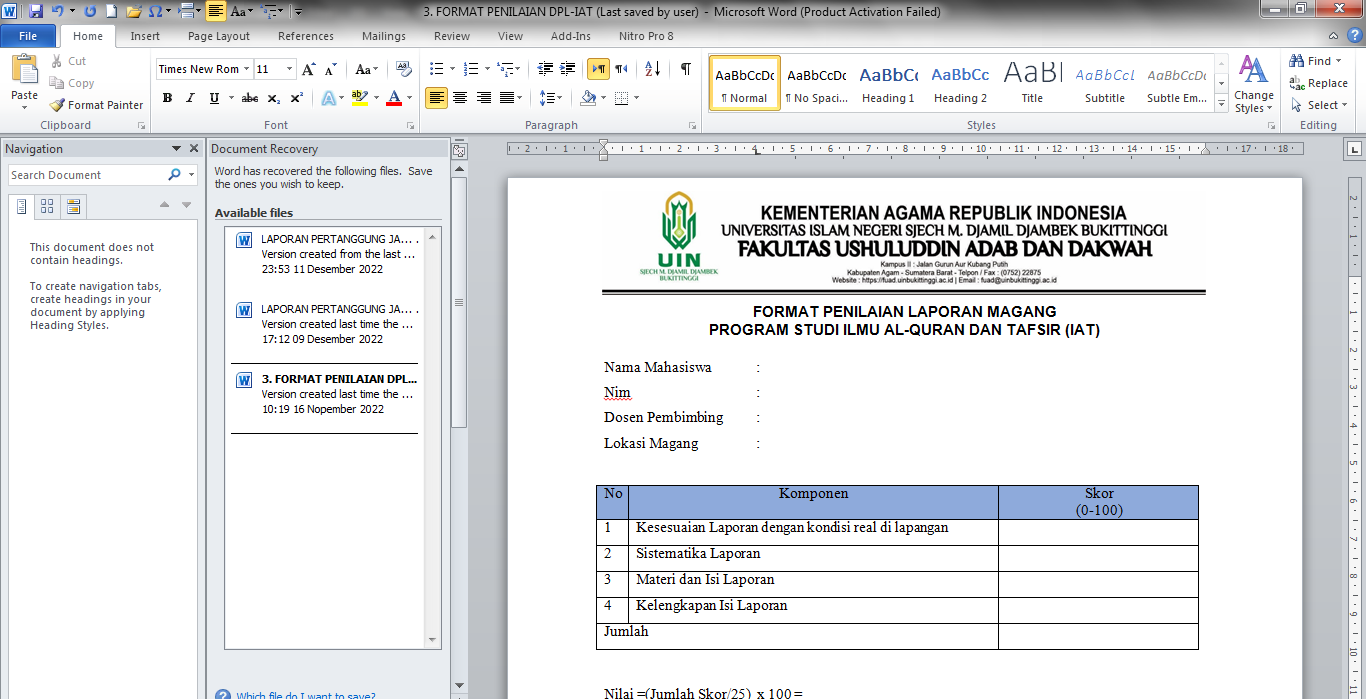Click the Undo icon in Quick Access Toolbar

(x=58, y=11)
